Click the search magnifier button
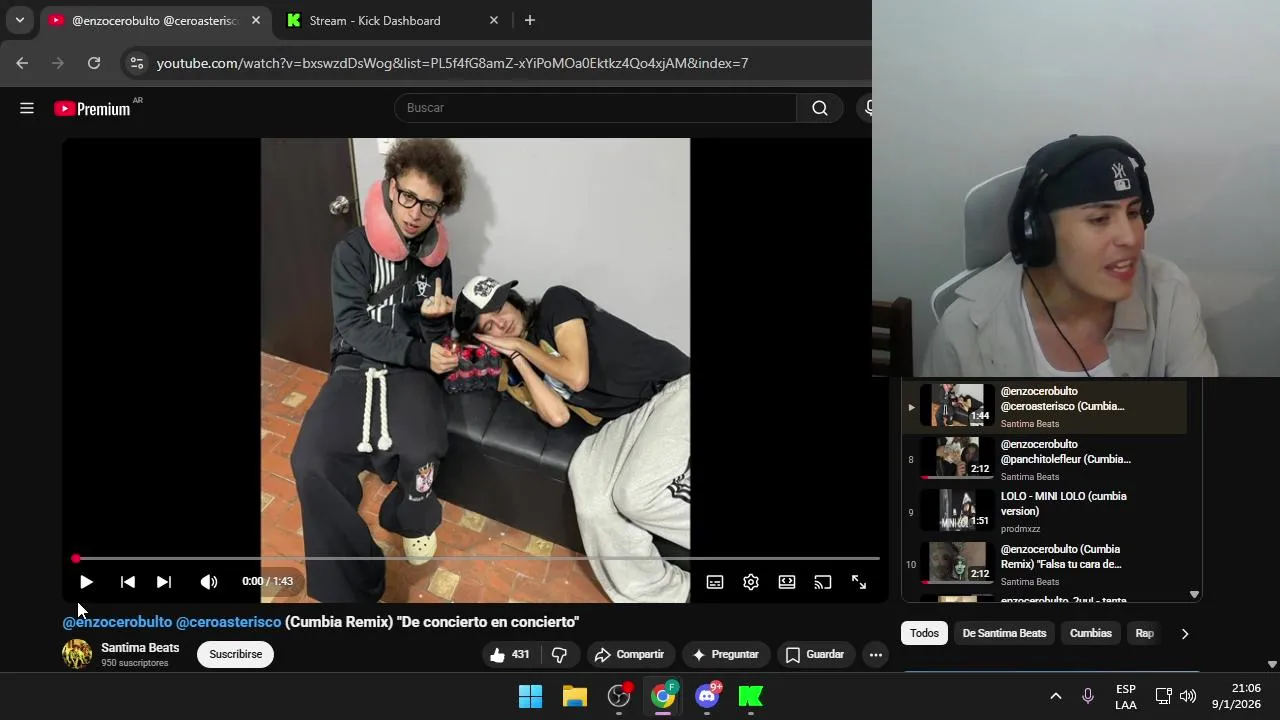The width and height of the screenshot is (1280, 720). [x=820, y=108]
